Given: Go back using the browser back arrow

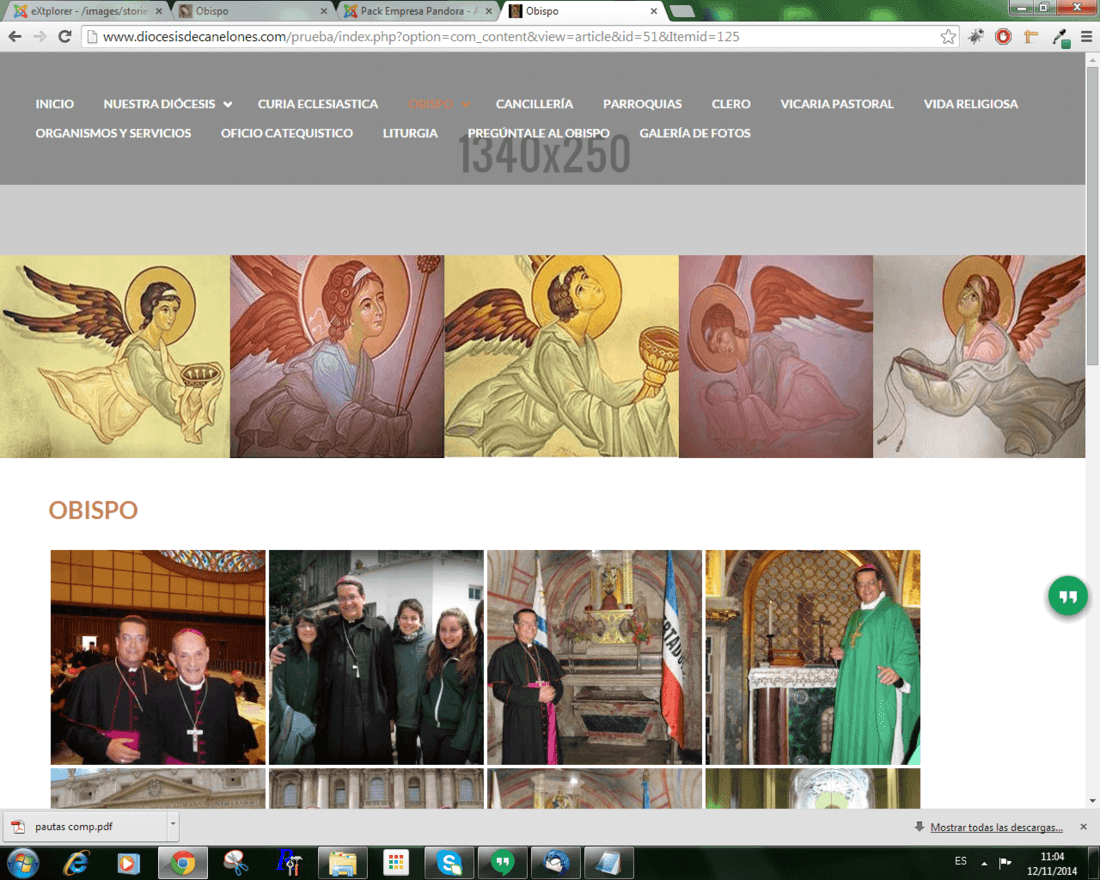Looking at the screenshot, I should (x=15, y=36).
